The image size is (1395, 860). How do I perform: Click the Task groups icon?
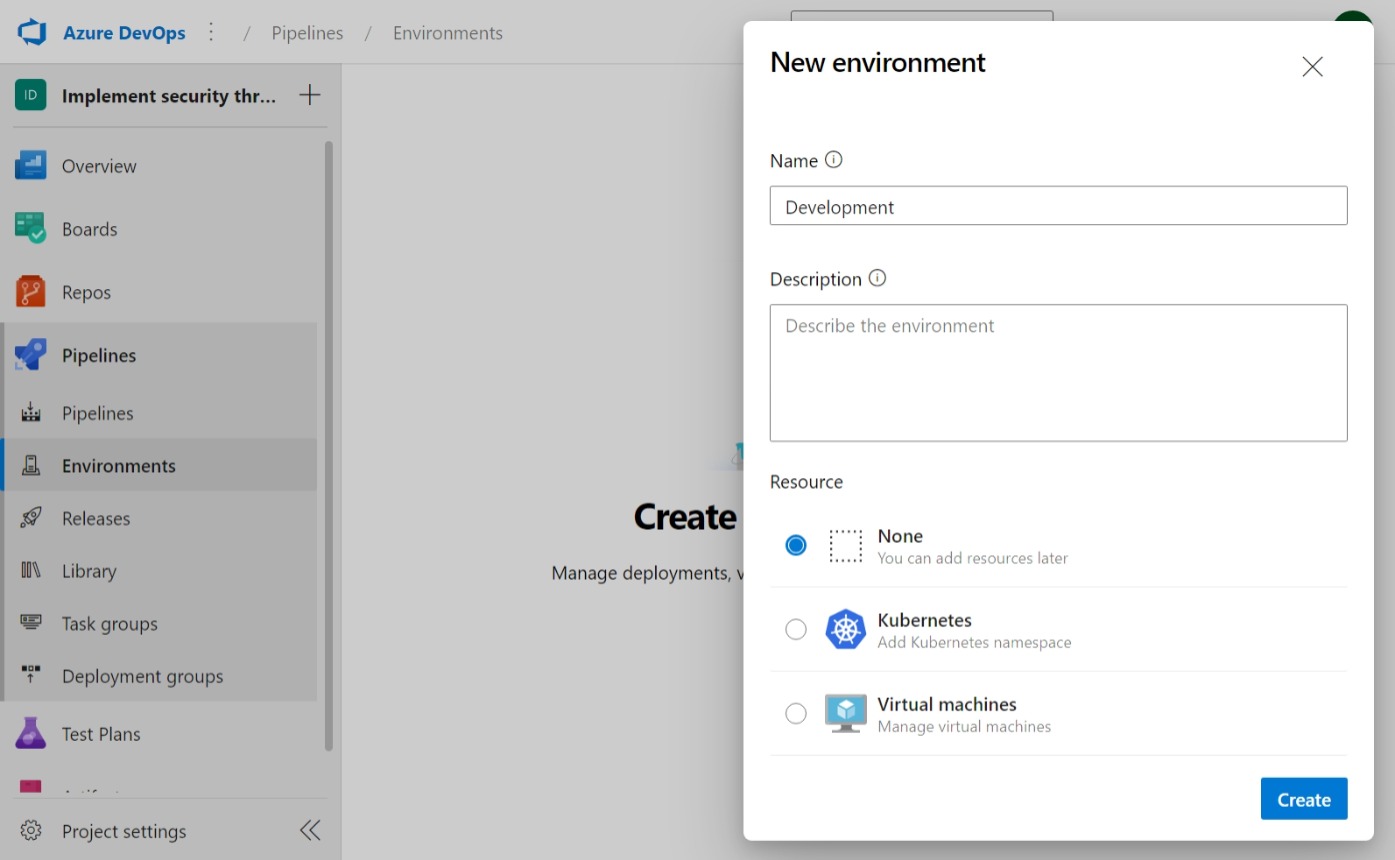[x=31, y=623]
